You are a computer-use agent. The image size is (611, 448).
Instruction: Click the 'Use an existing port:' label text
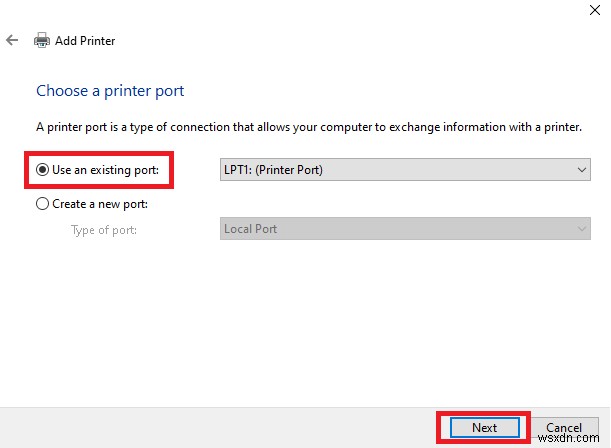(105, 170)
